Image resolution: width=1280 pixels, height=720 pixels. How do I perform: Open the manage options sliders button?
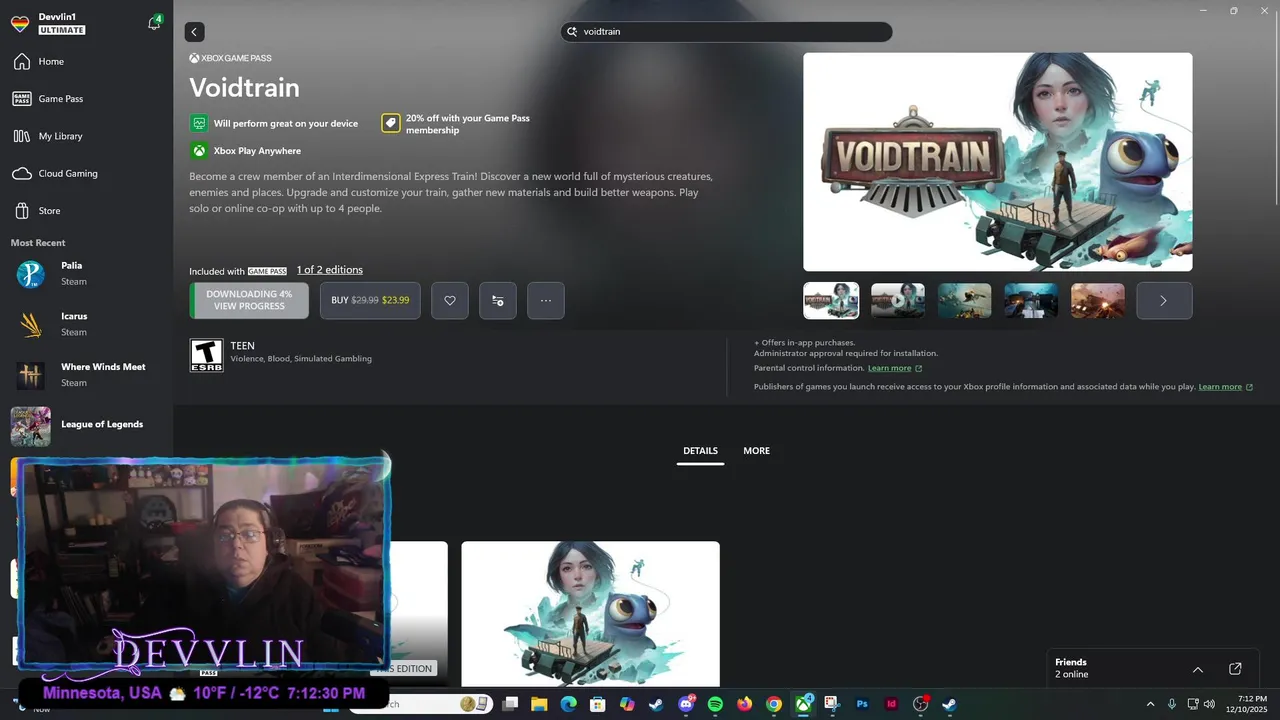(x=498, y=301)
